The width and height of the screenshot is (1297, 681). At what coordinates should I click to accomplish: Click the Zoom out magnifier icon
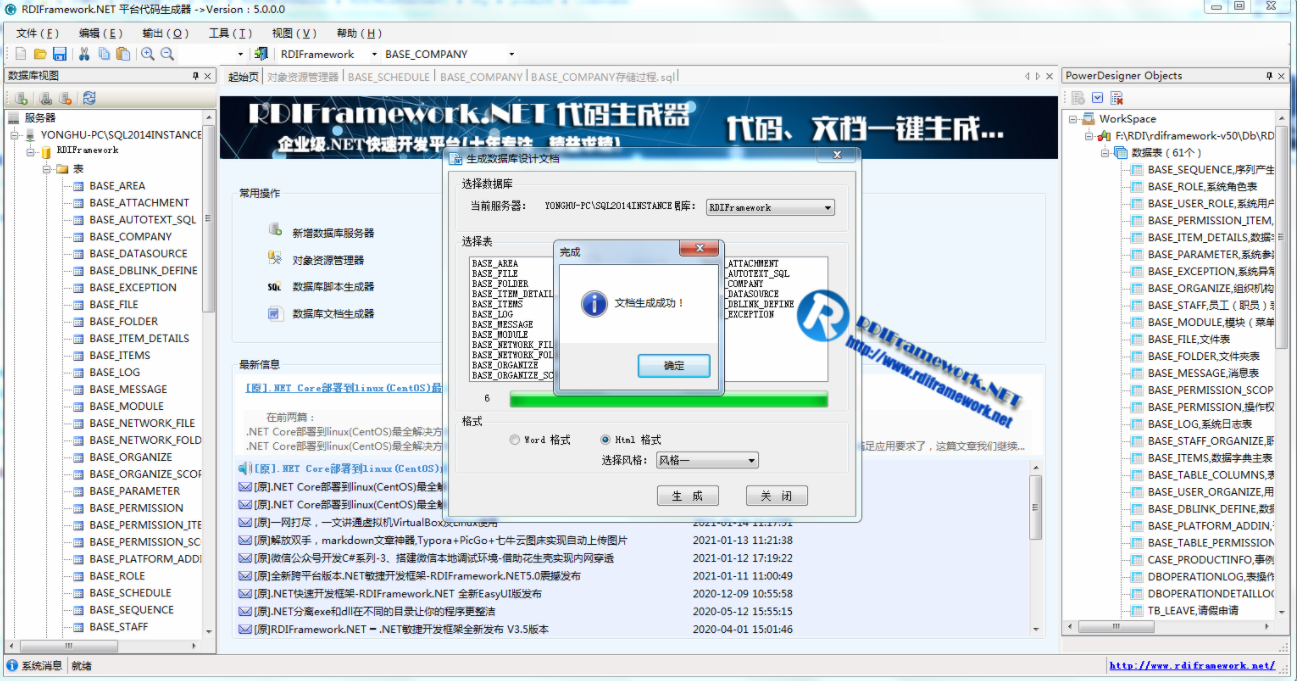click(167, 54)
